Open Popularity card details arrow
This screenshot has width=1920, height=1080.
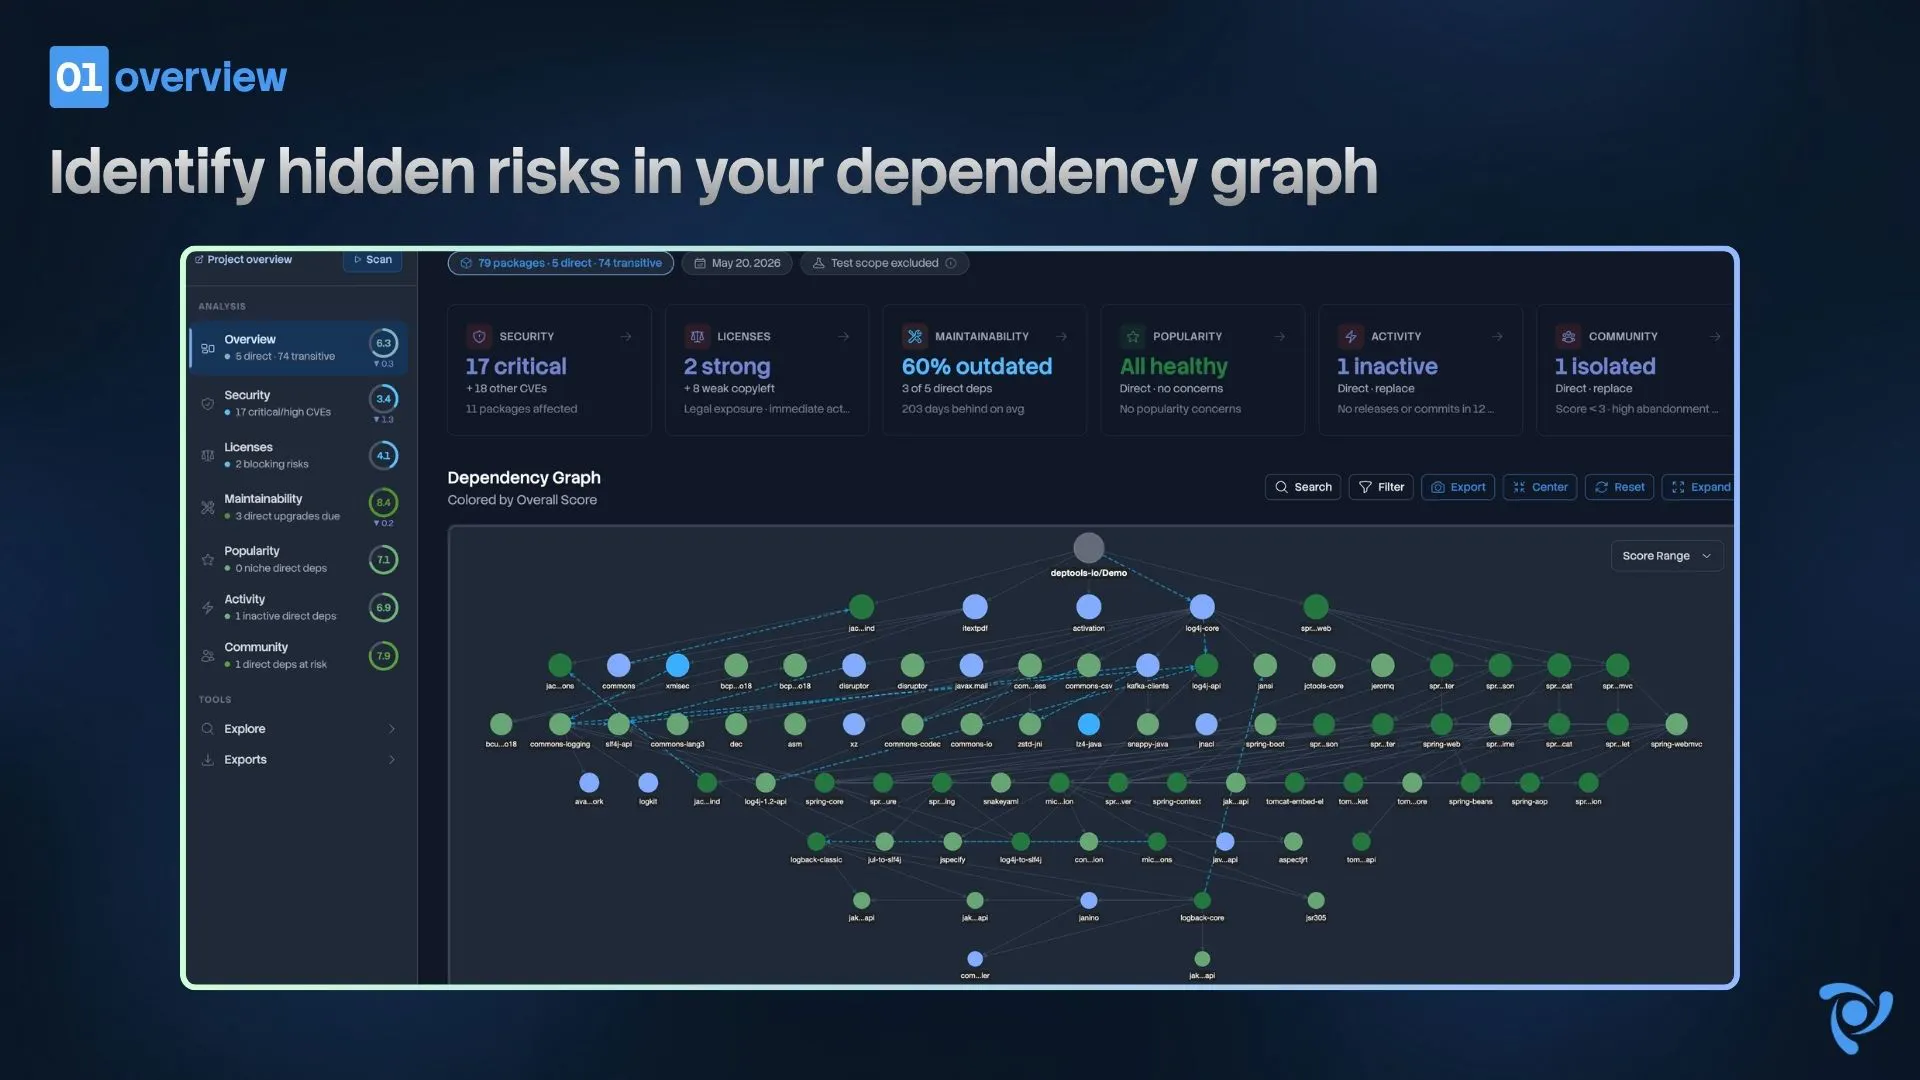click(1280, 337)
